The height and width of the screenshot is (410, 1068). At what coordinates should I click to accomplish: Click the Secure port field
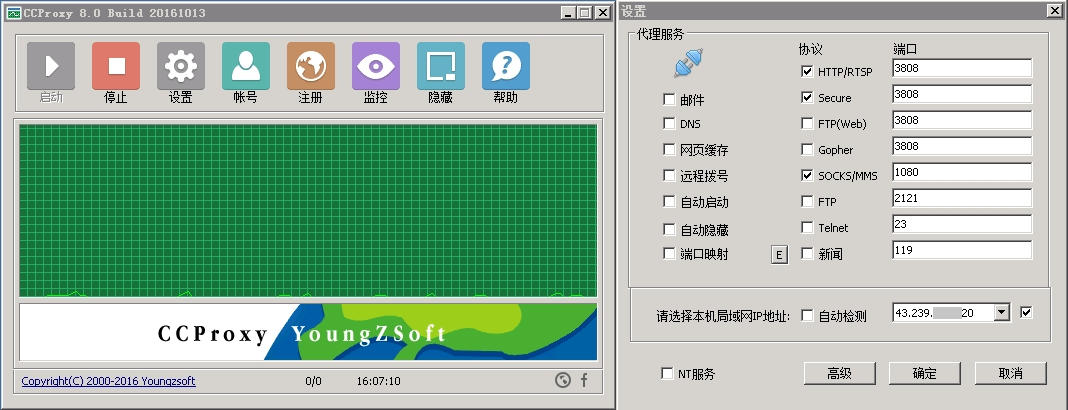coord(962,94)
